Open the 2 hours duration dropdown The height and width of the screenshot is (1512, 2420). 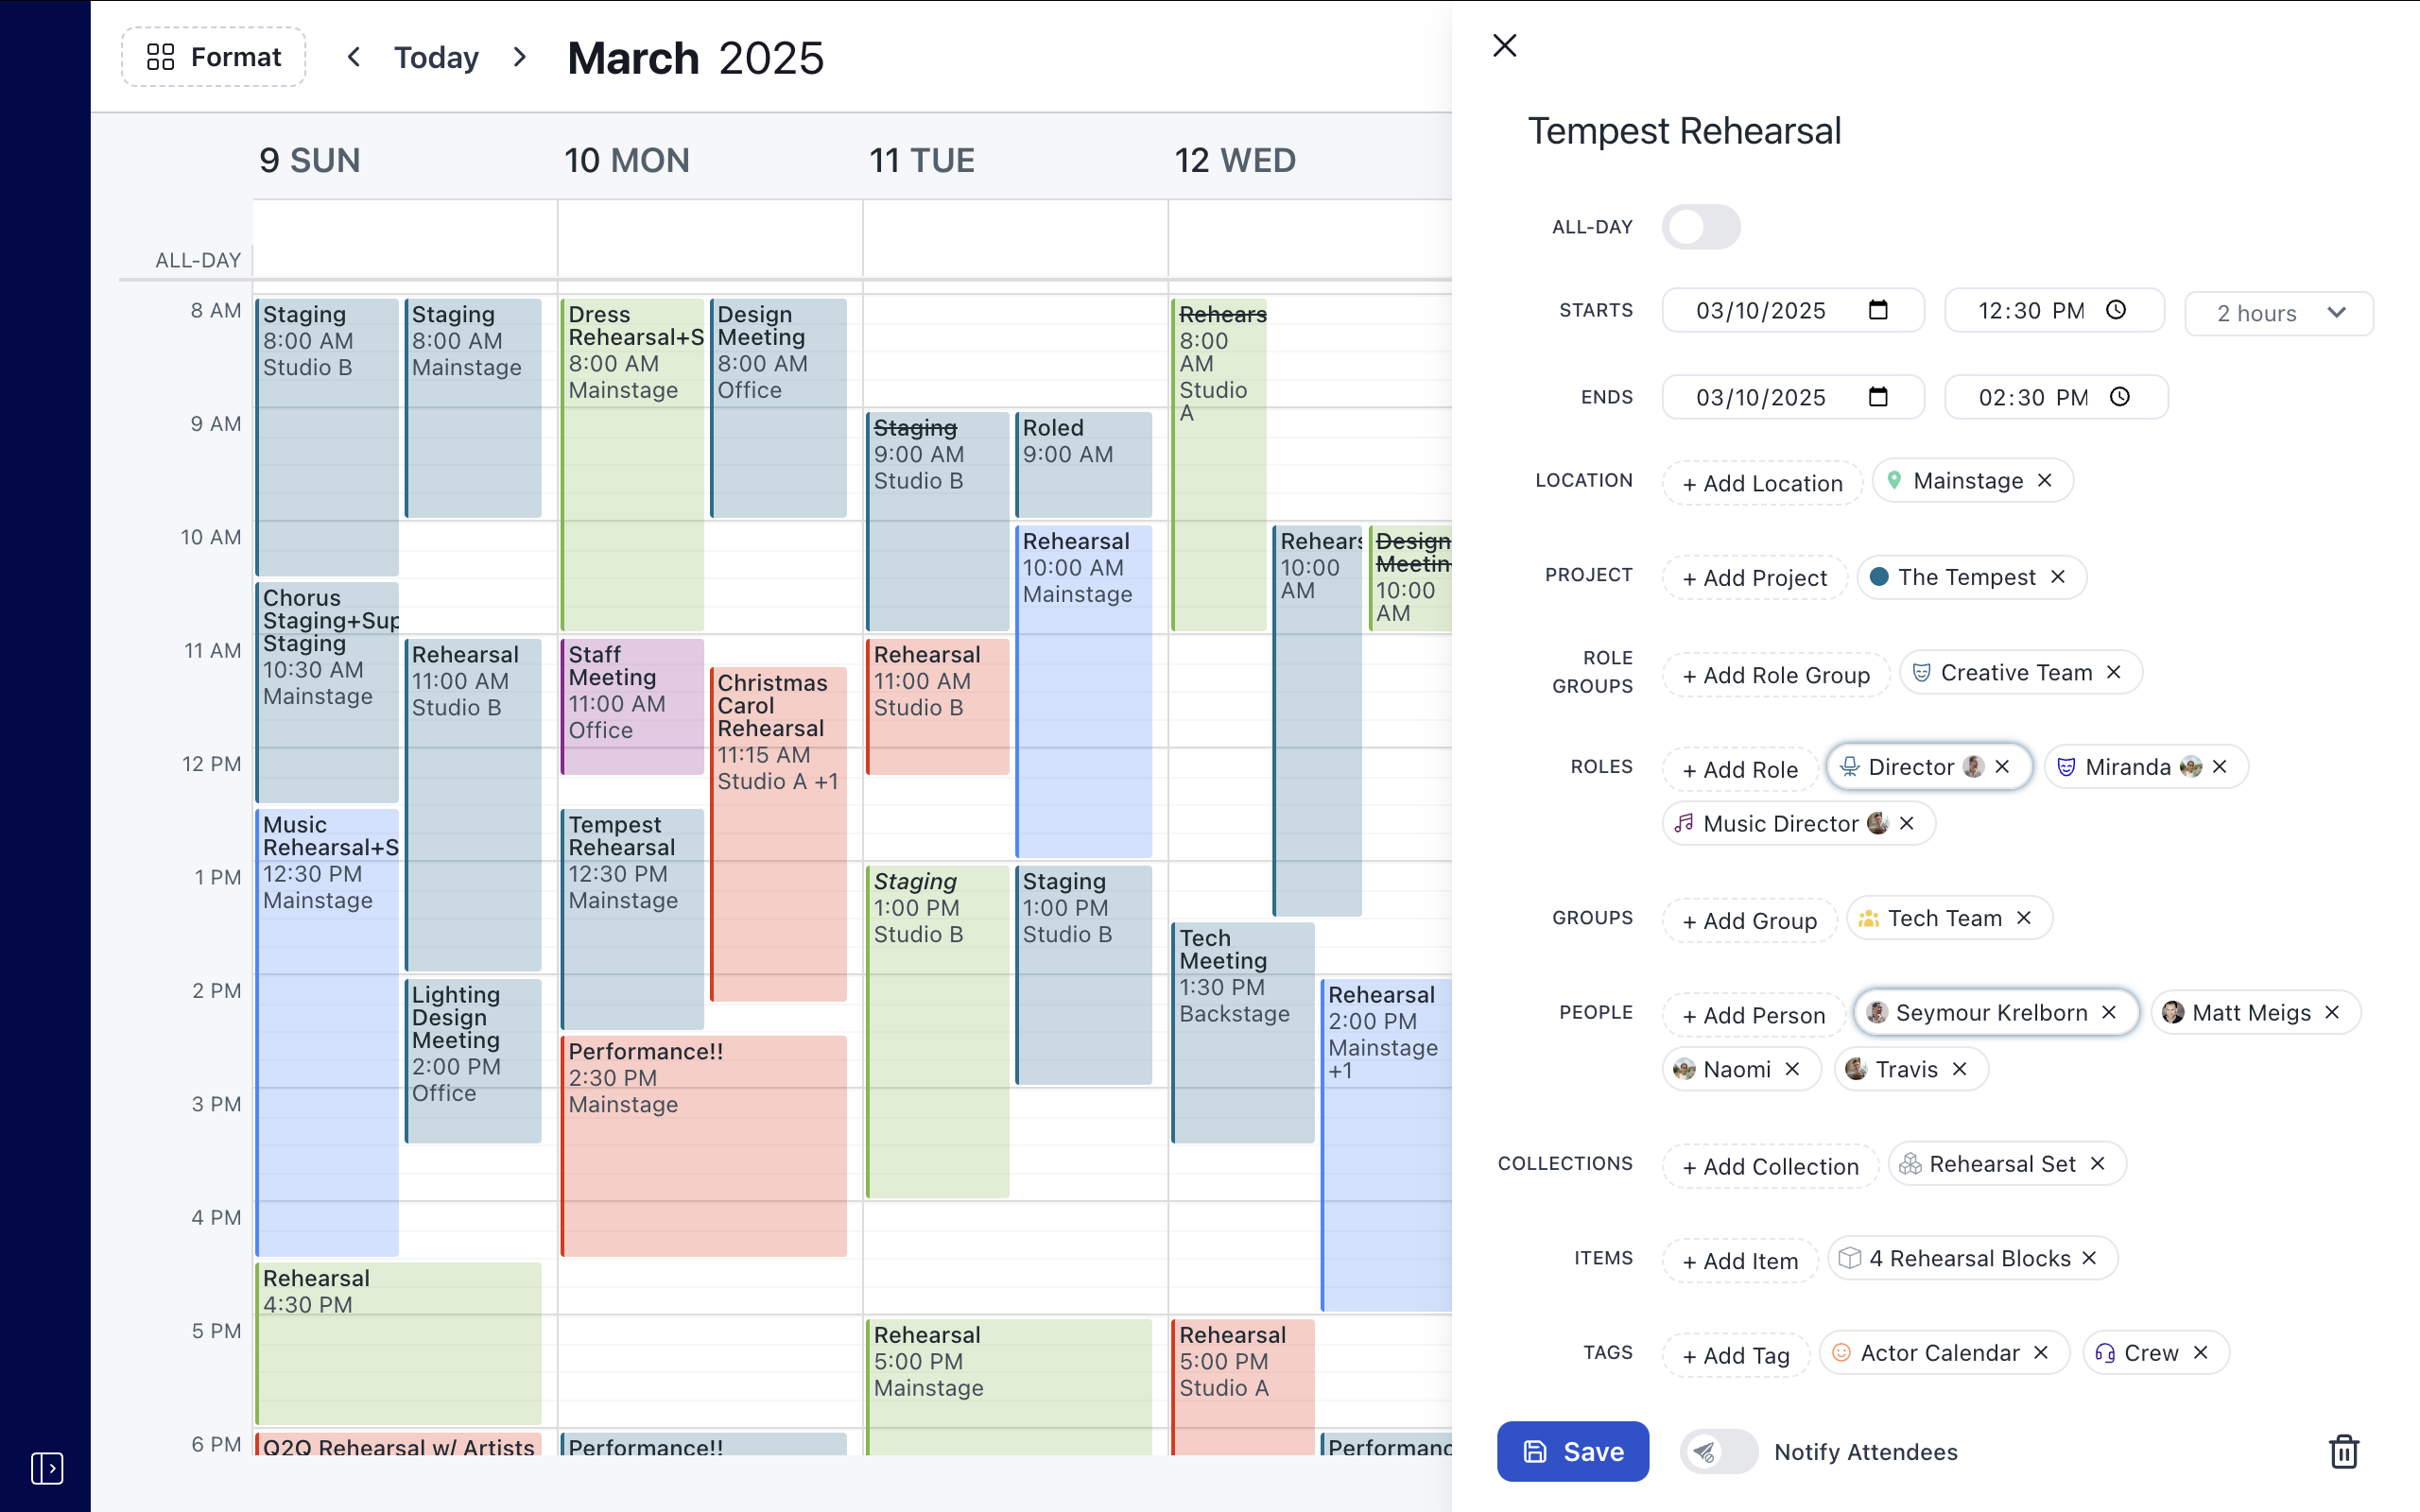click(2279, 313)
